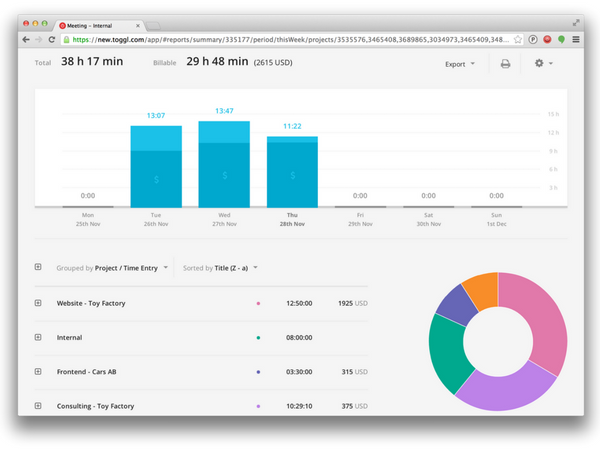Open the Chrome hamburger menu
The image size is (600, 450).
pos(576,39)
